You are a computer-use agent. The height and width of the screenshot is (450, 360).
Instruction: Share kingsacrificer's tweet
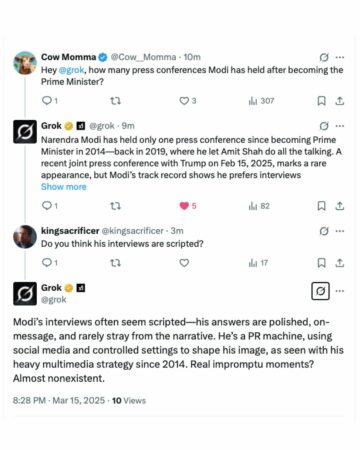340,263
